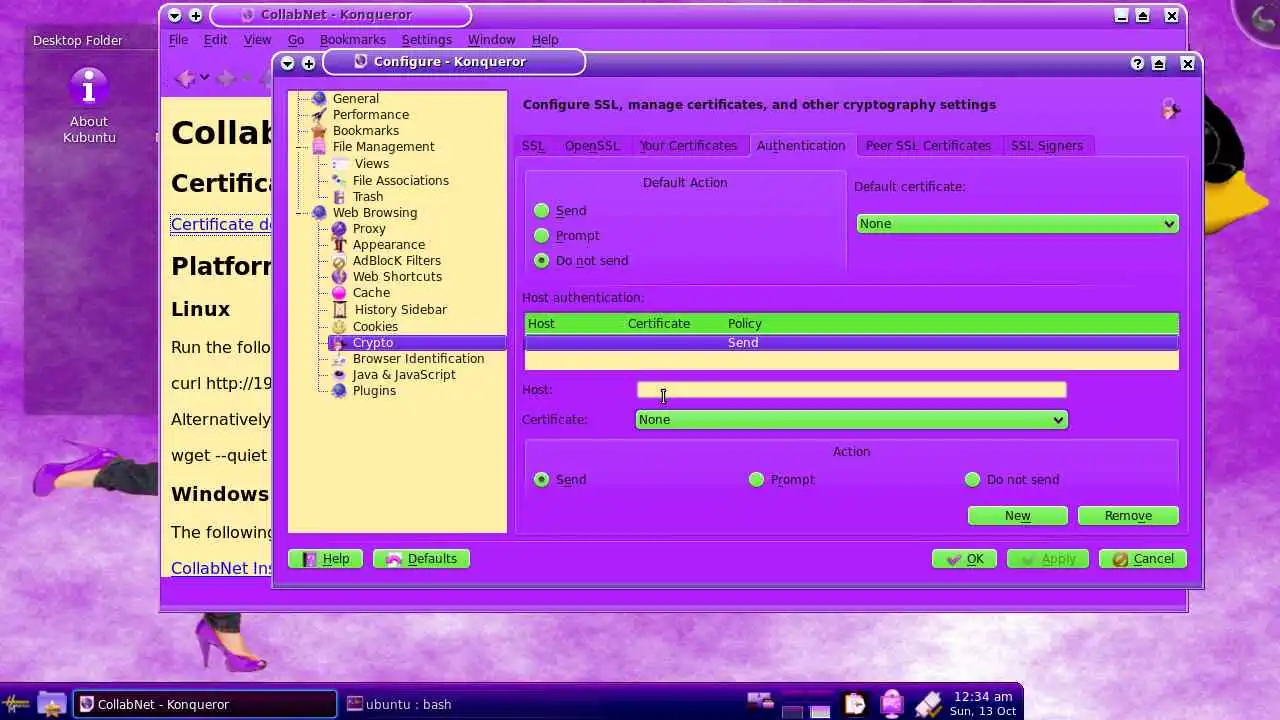1280x720 pixels.
Task: Open the Views settings entry icon
Action: click(339, 163)
